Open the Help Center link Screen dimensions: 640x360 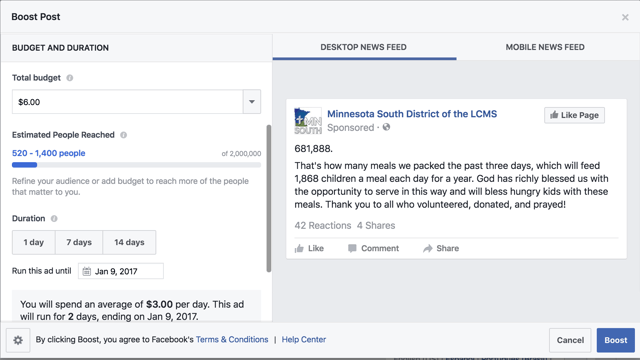[x=304, y=340]
